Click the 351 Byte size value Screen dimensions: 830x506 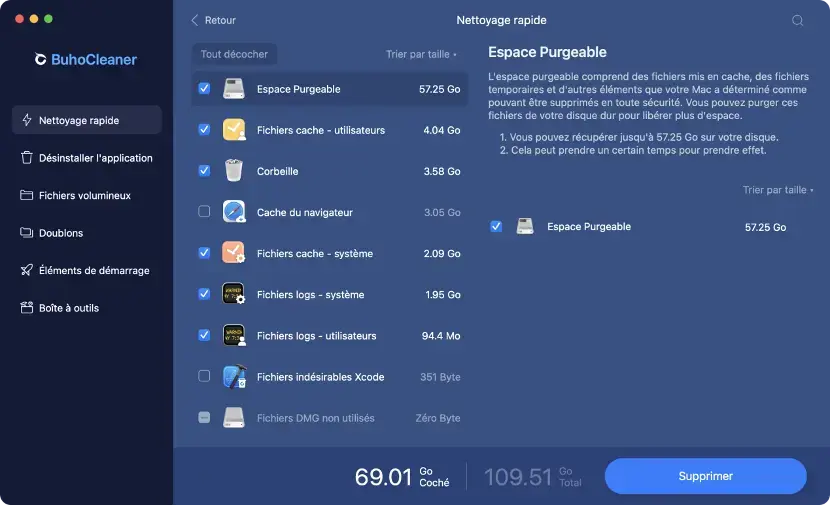click(x=440, y=377)
